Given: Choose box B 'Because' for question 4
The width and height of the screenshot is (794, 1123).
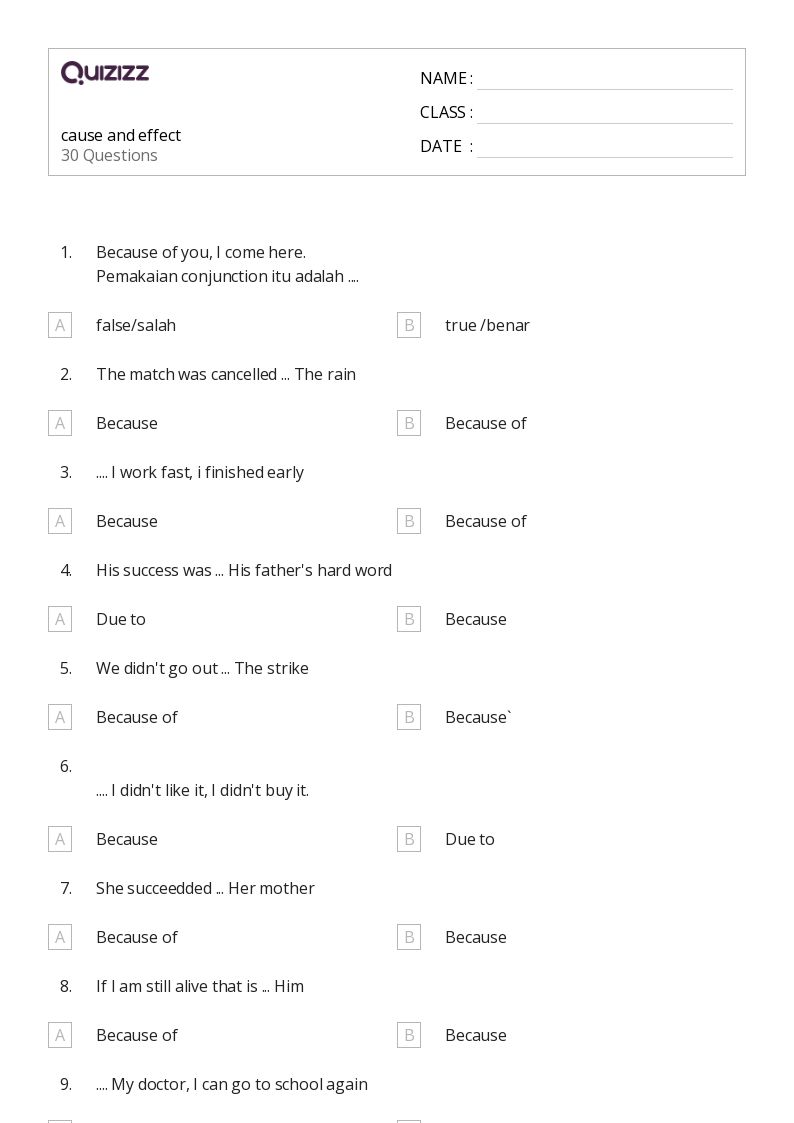Looking at the screenshot, I should (409, 620).
